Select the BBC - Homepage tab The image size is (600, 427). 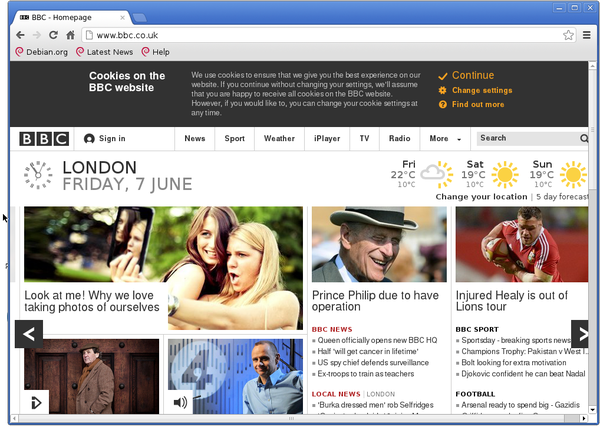(x=71, y=17)
